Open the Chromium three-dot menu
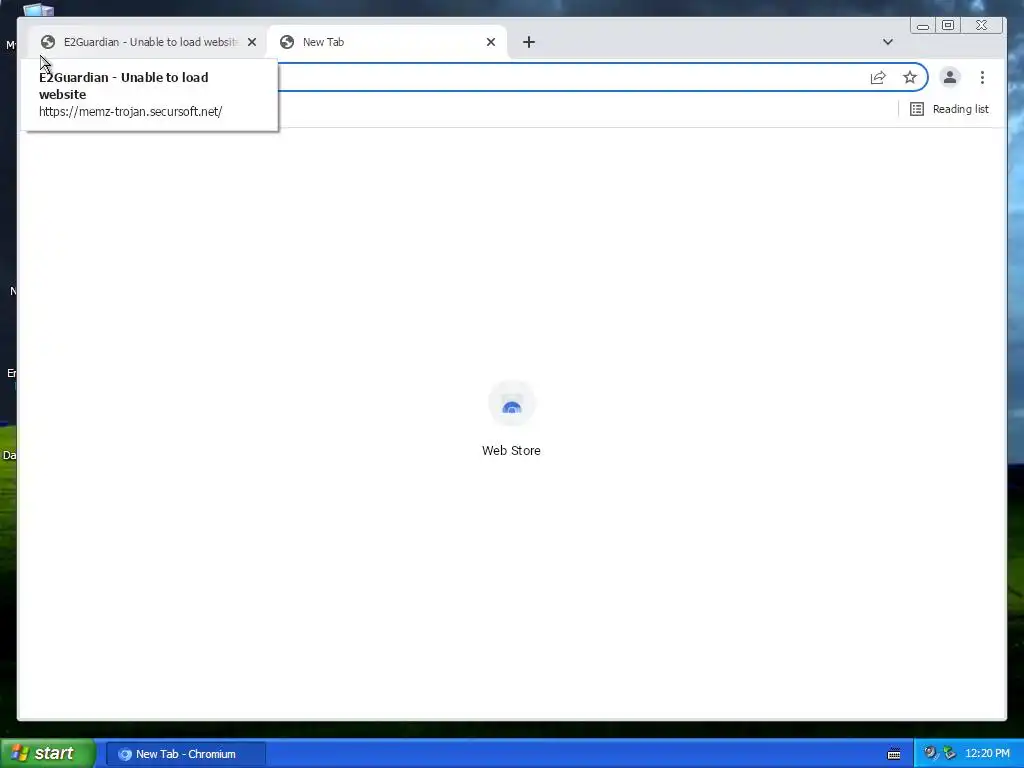 pyautogui.click(x=982, y=77)
